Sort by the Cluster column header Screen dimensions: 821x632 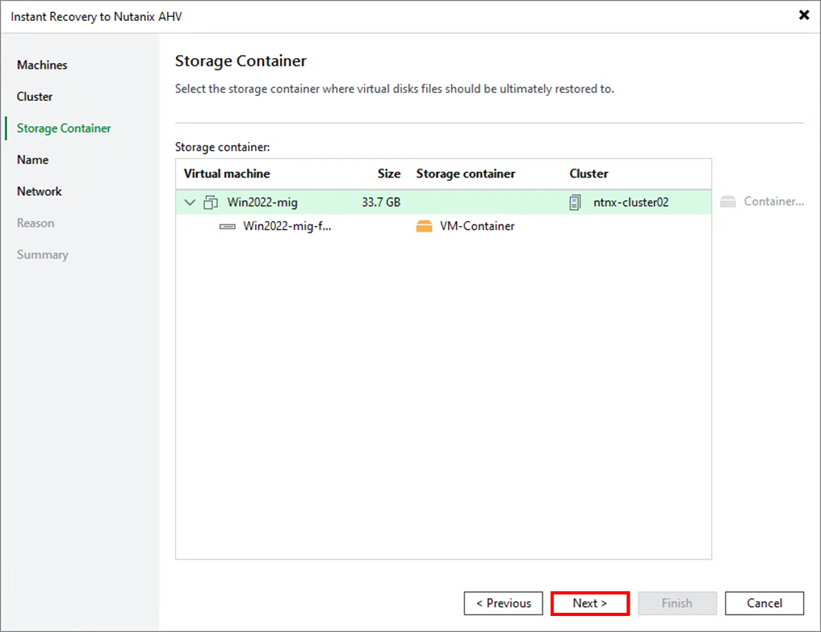(x=589, y=174)
